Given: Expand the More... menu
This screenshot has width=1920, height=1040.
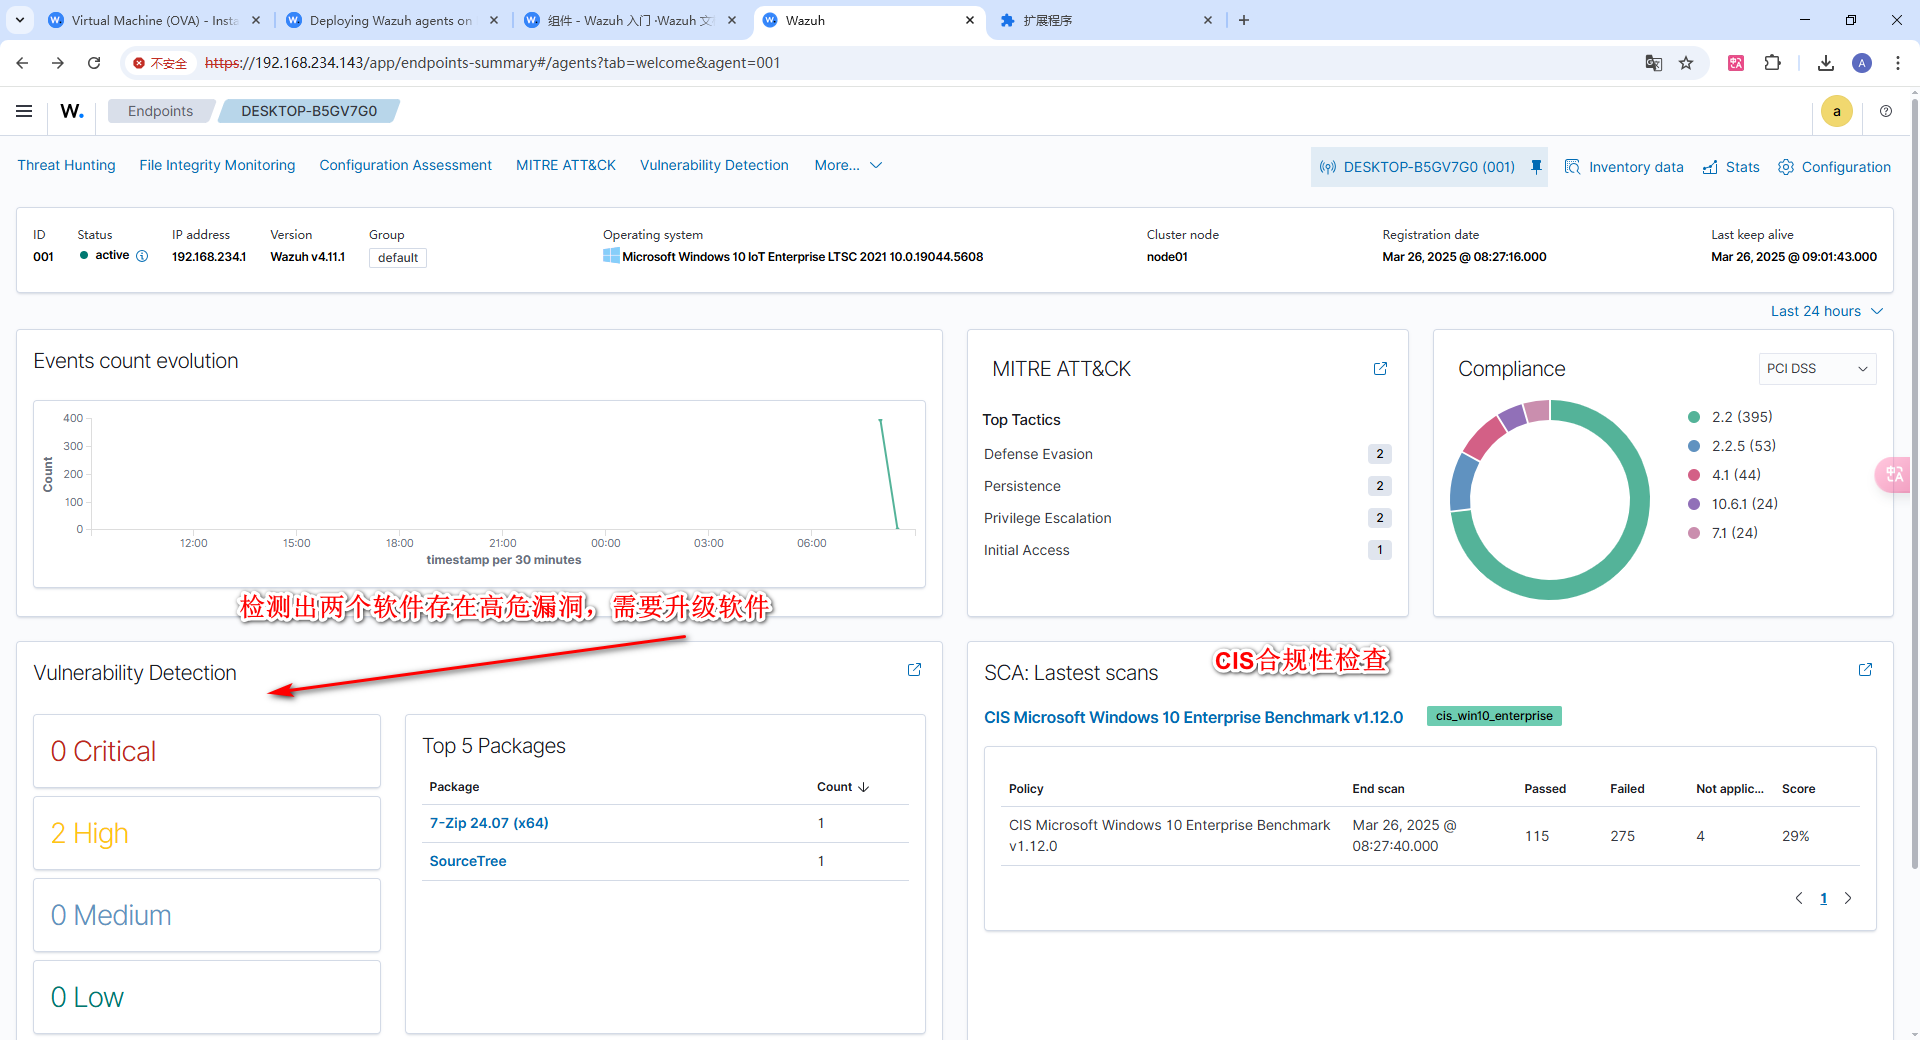Looking at the screenshot, I should (x=848, y=165).
